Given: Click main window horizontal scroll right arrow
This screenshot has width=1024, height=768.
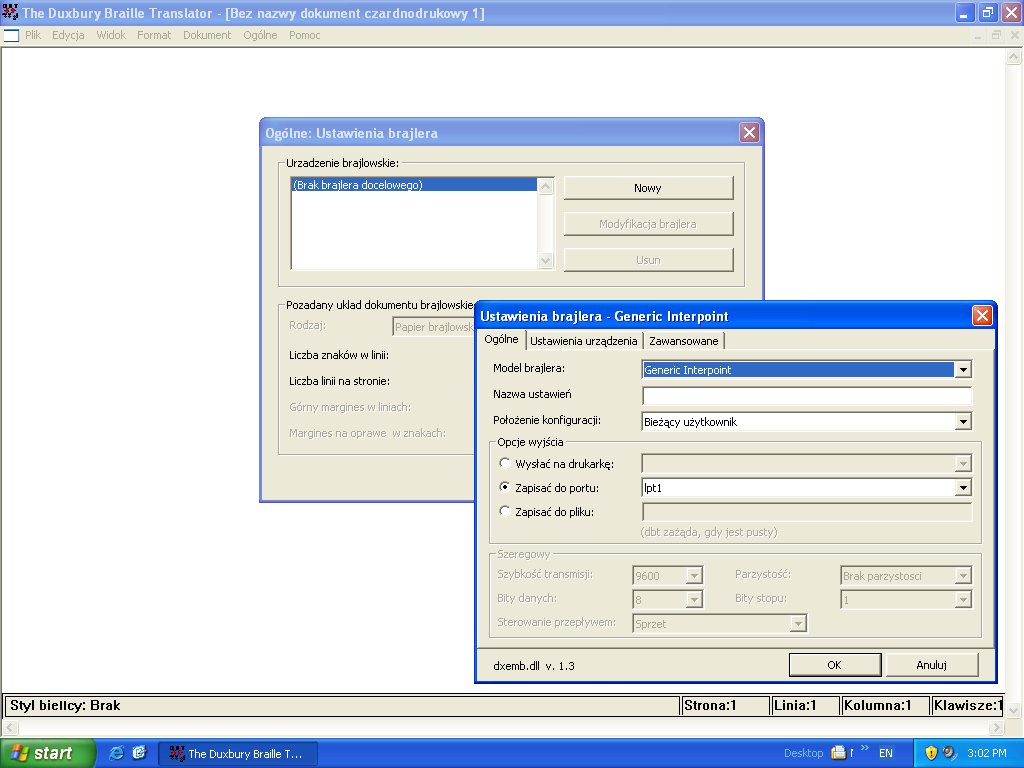Looking at the screenshot, I should coord(996,728).
